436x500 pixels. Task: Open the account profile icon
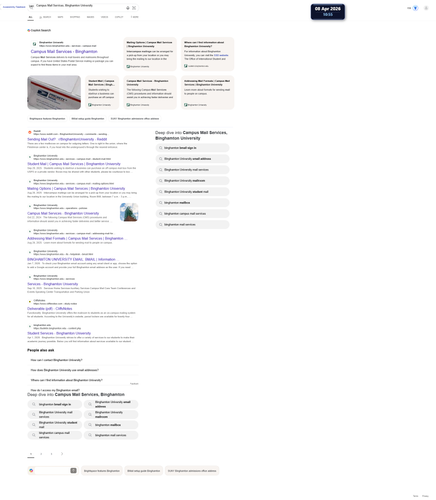[426, 8]
